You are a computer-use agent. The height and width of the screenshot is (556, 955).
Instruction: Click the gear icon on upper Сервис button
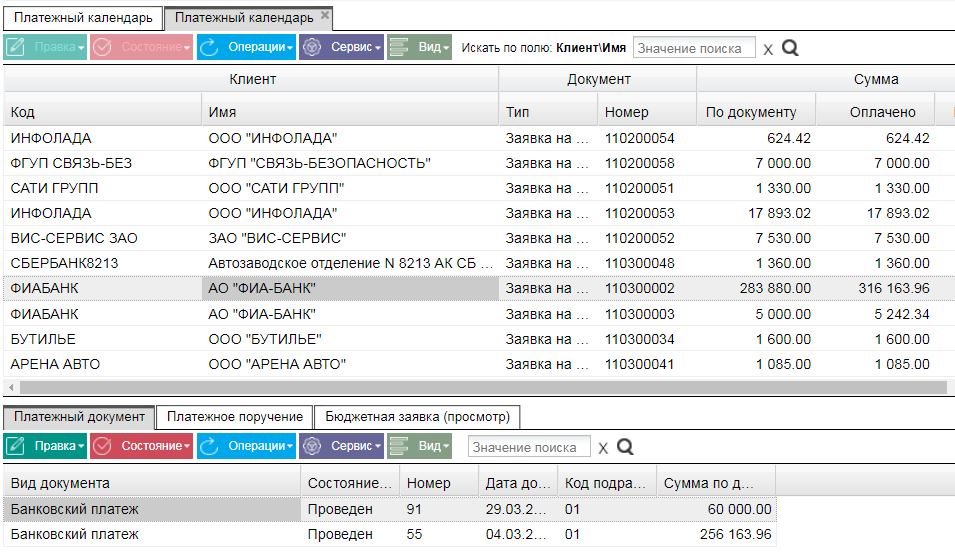[x=312, y=47]
